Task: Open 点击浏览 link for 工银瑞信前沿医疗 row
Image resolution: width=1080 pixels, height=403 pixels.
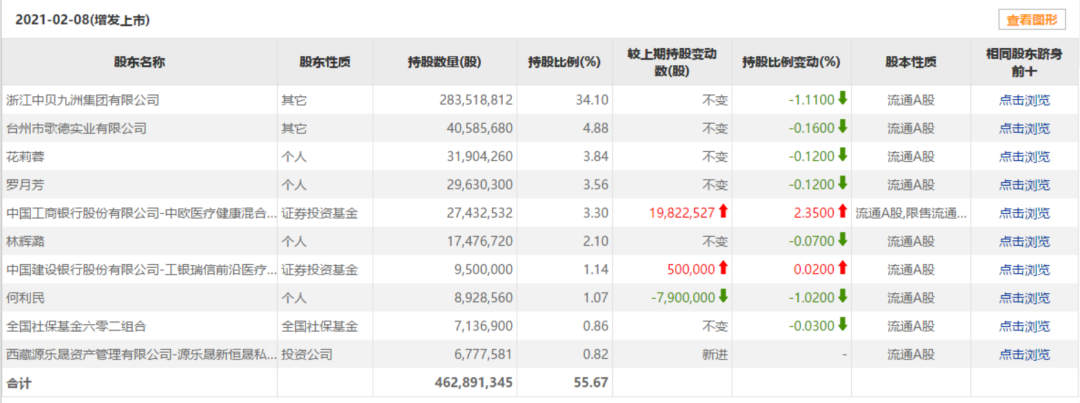Action: (x=1024, y=269)
